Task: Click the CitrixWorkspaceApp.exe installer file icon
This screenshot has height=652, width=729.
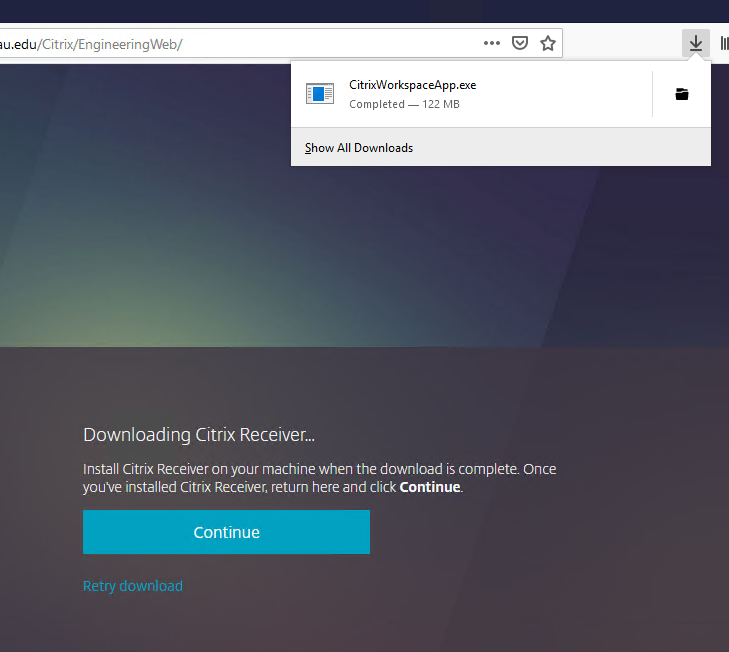Action: click(320, 94)
